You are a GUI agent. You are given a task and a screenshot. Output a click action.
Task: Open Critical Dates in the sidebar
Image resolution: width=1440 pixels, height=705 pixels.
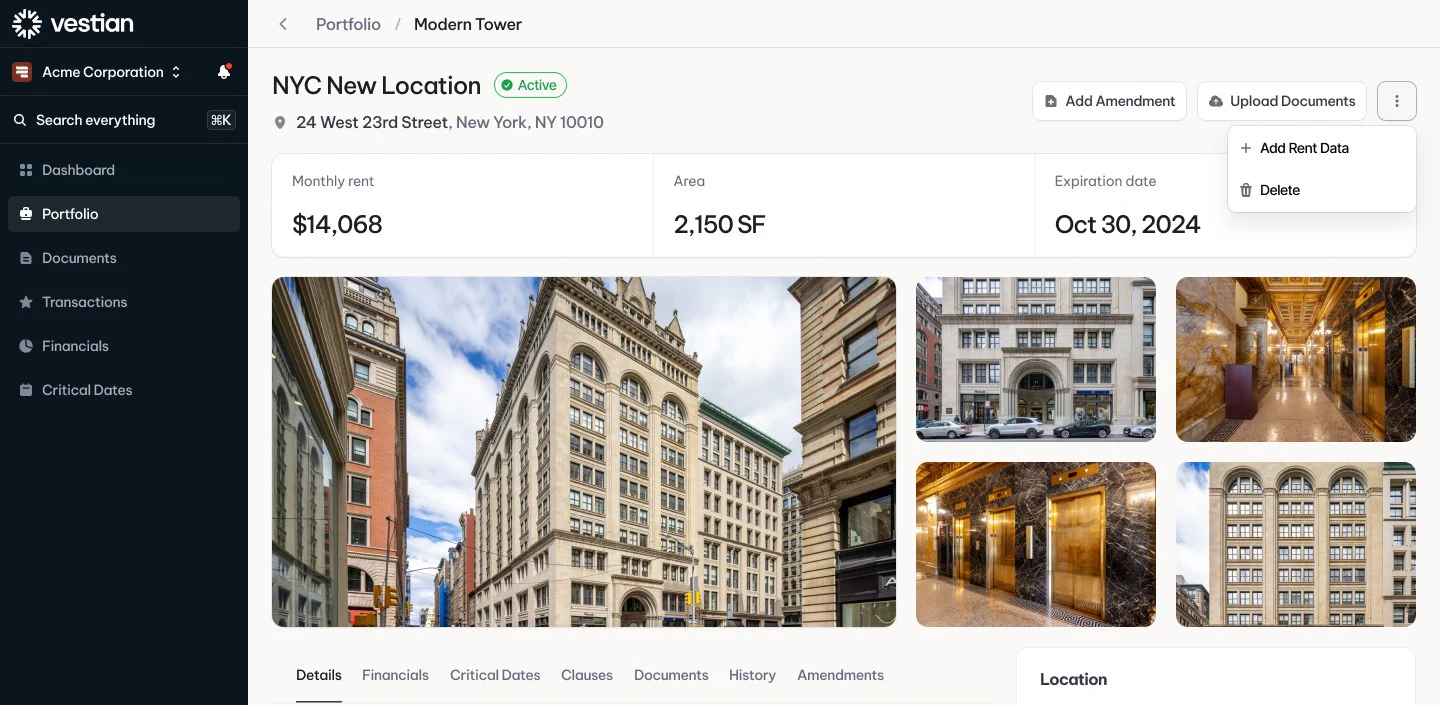(124, 390)
